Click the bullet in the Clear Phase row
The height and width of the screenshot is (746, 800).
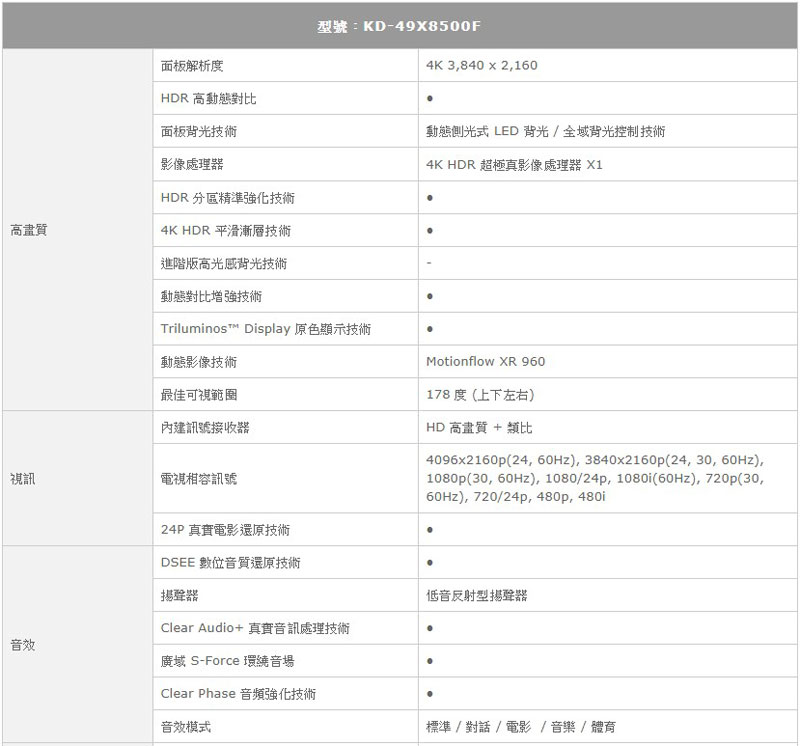point(430,694)
